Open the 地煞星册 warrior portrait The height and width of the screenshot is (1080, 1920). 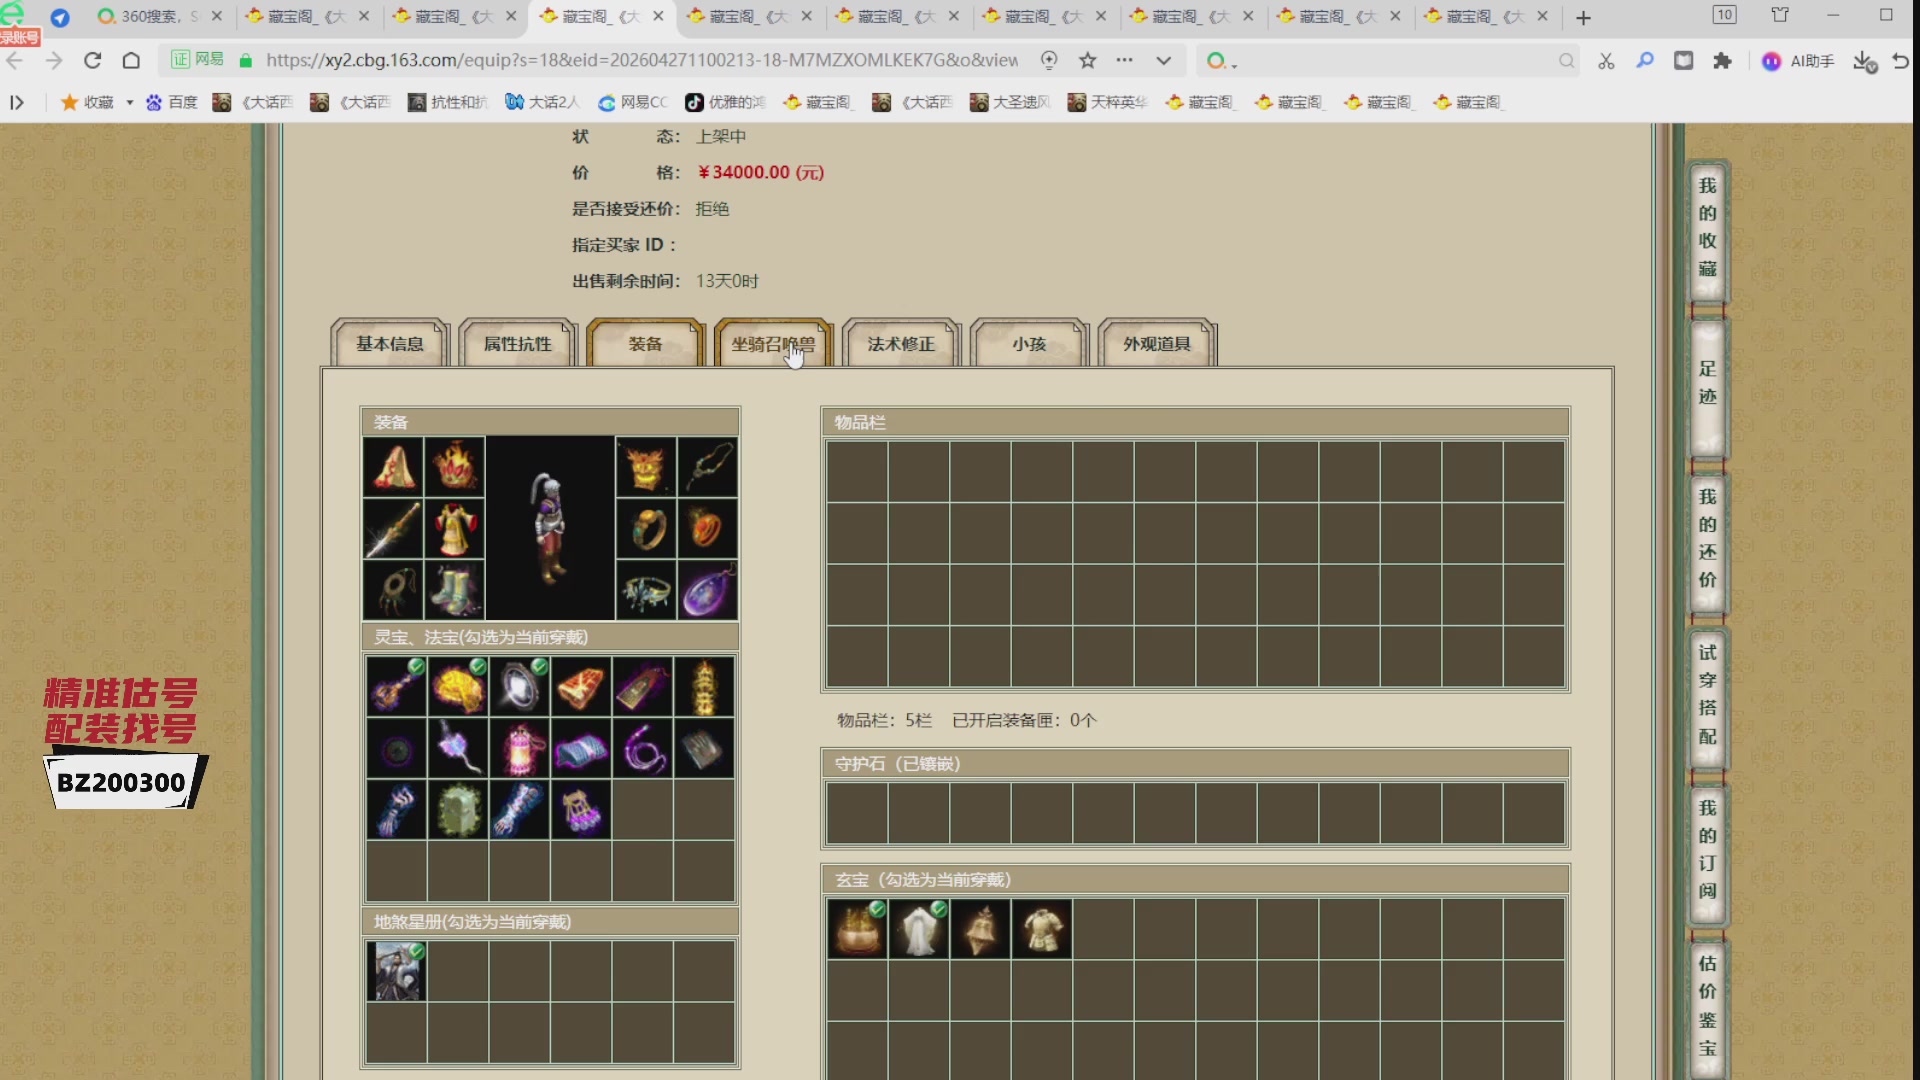click(396, 971)
